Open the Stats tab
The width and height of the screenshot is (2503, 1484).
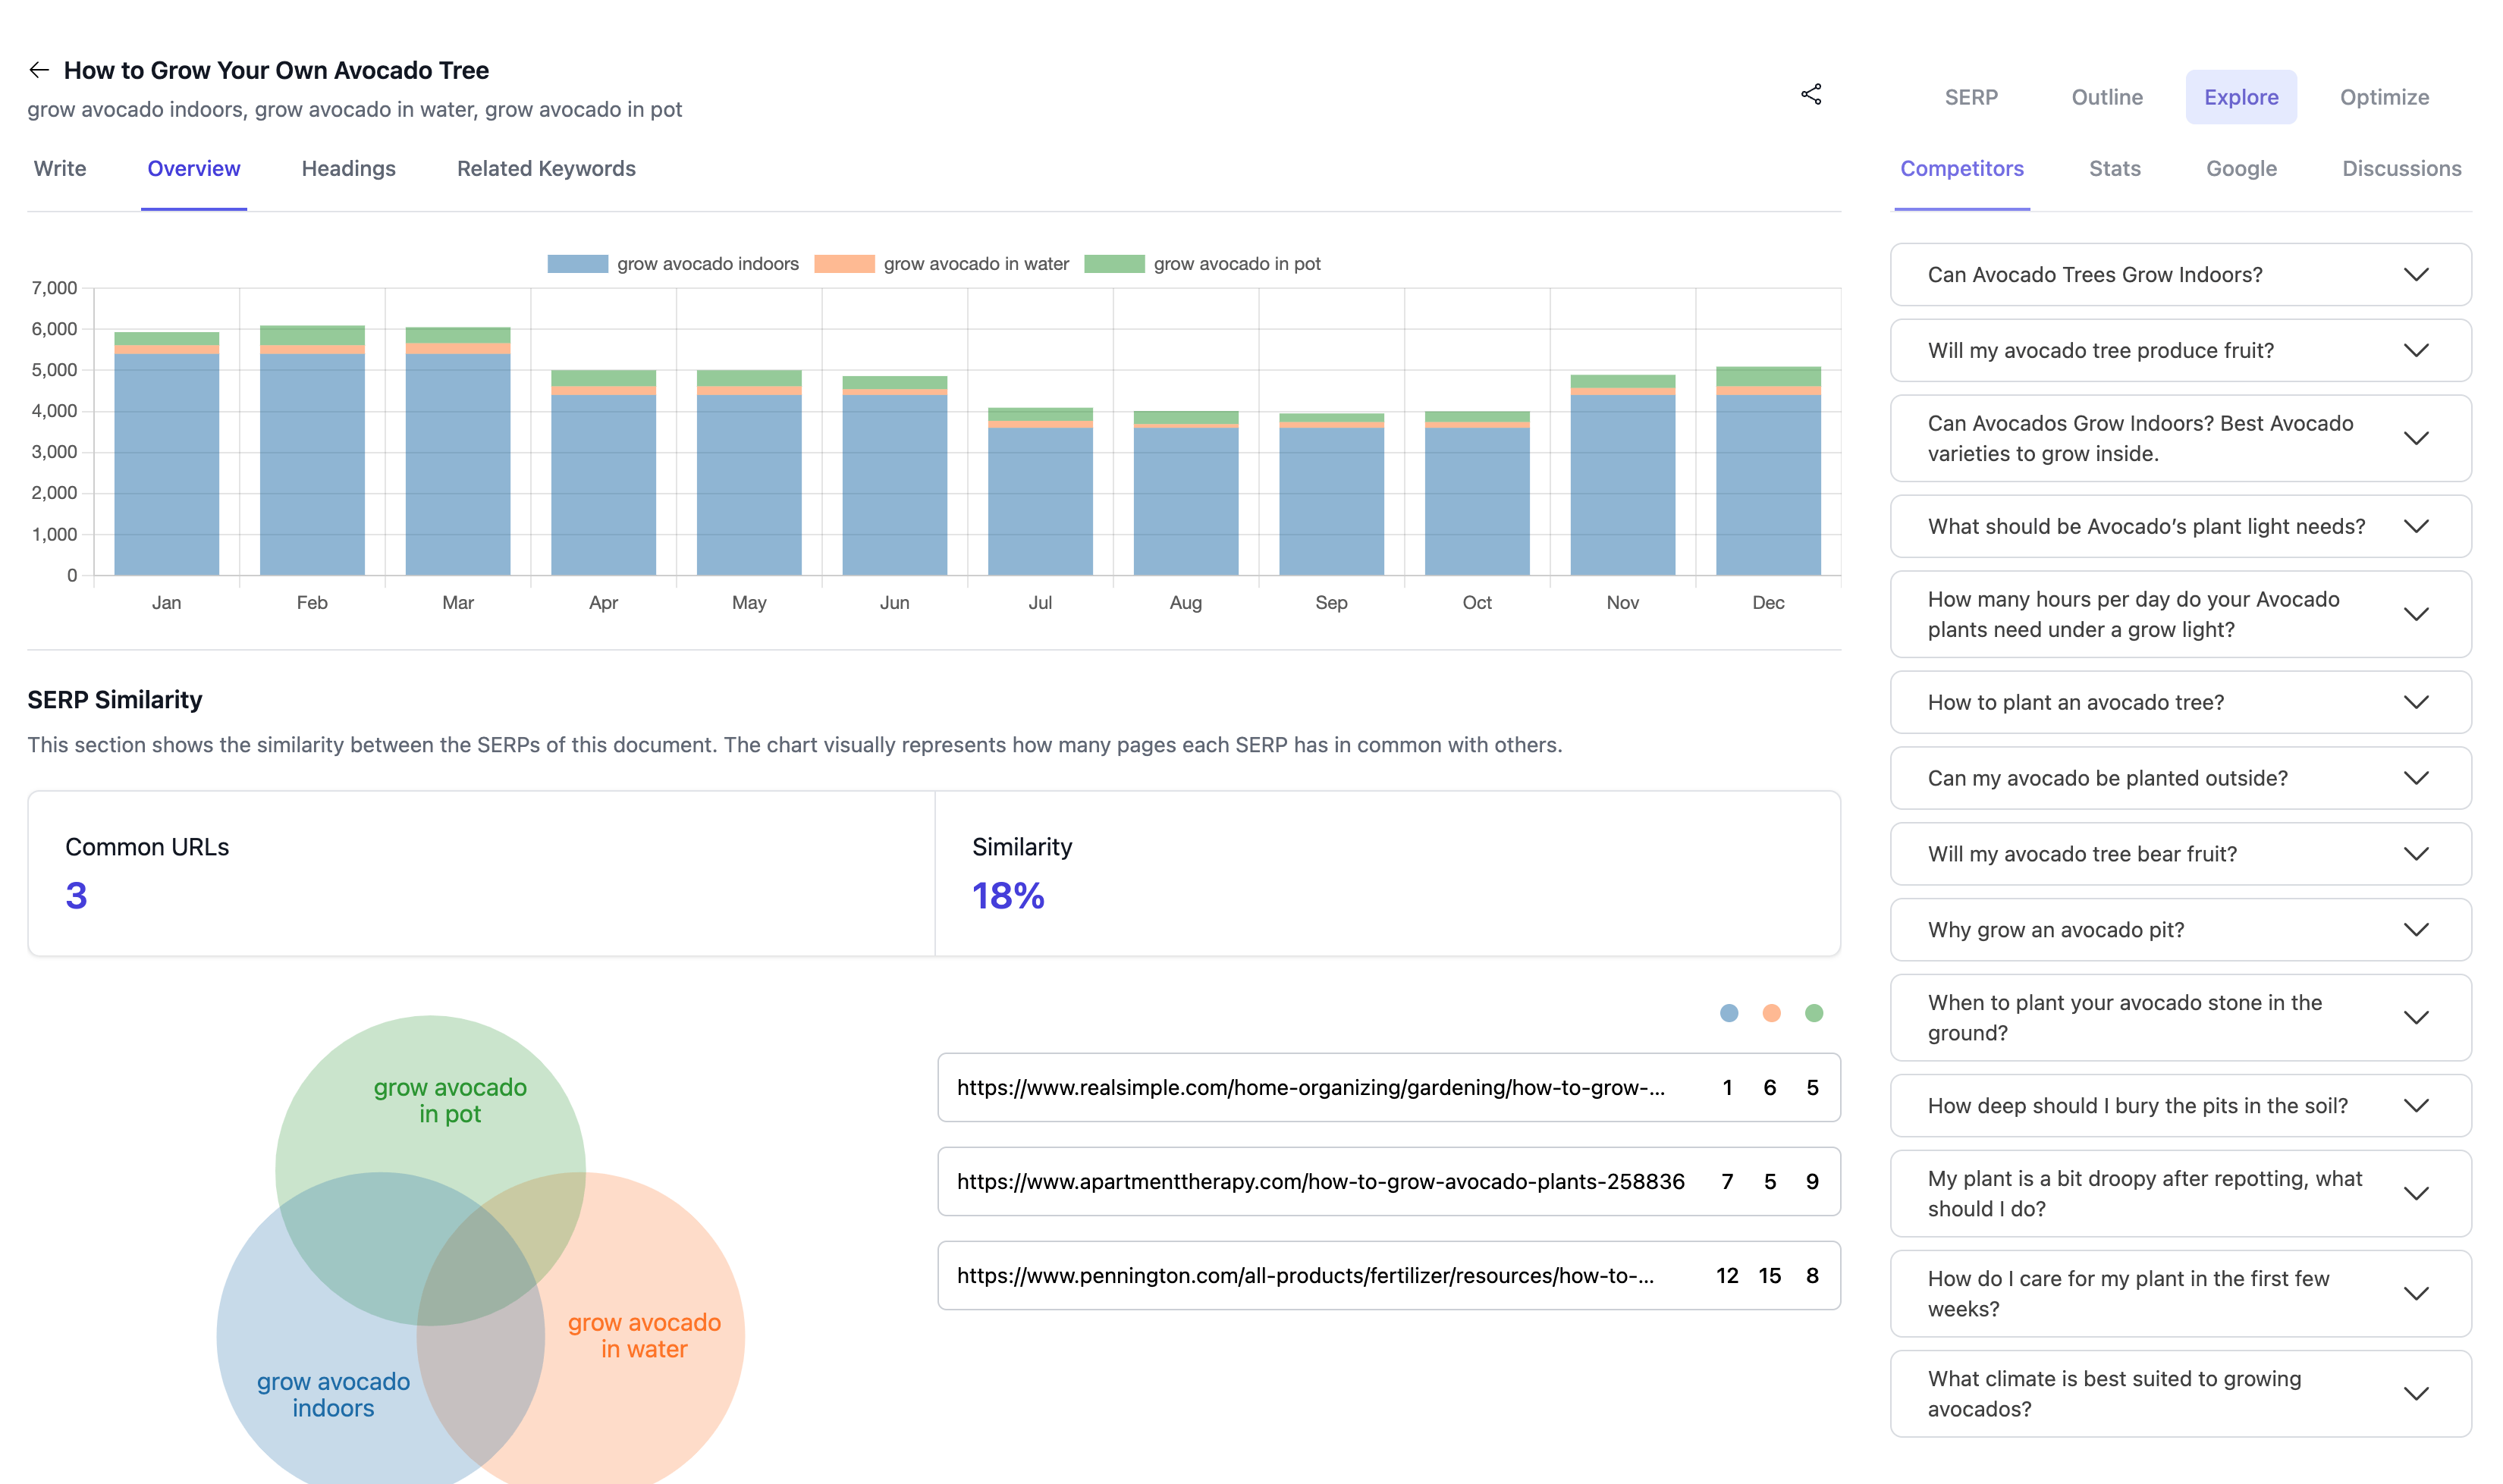coord(2114,168)
